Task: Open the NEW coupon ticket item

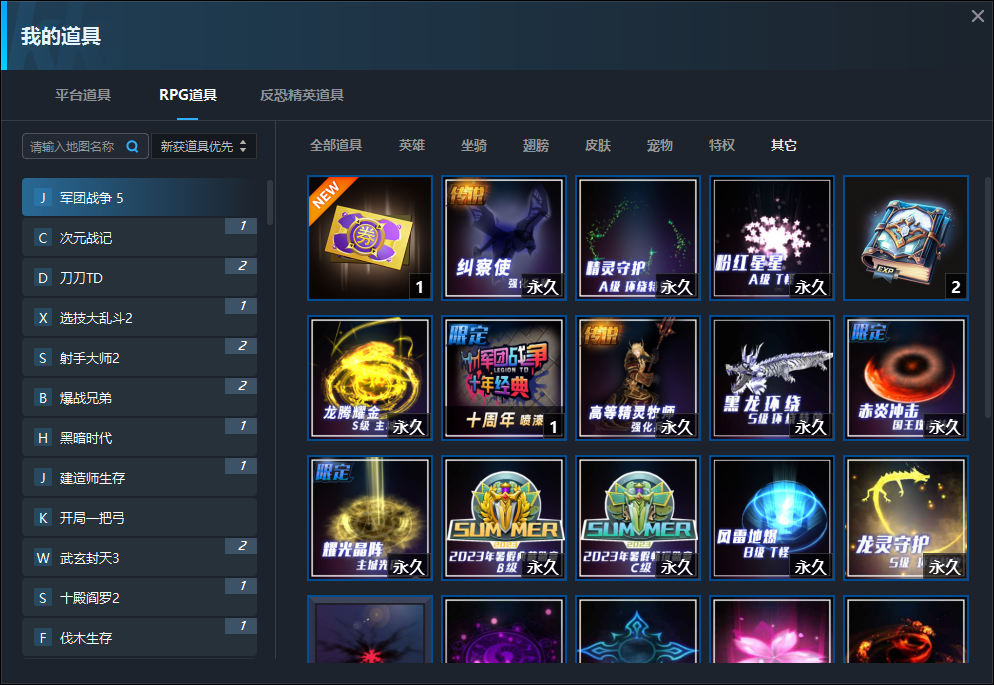Action: pos(370,238)
